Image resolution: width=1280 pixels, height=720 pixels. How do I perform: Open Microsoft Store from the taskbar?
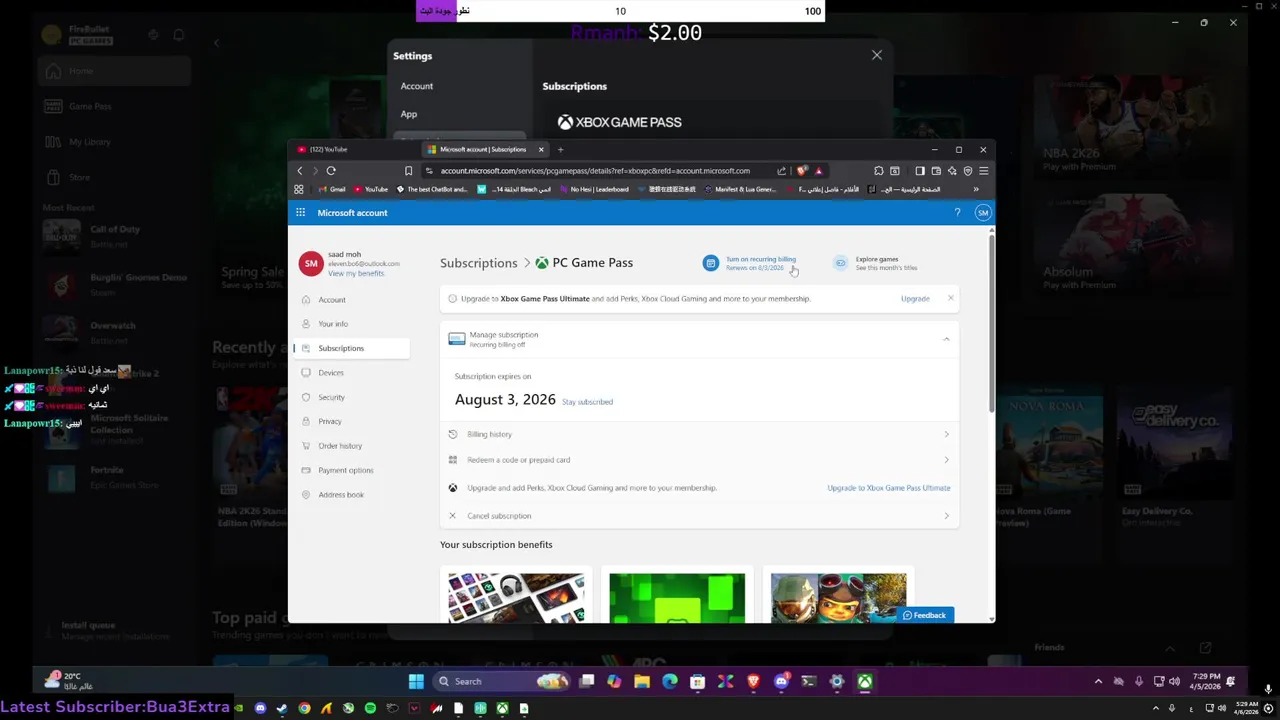point(698,682)
